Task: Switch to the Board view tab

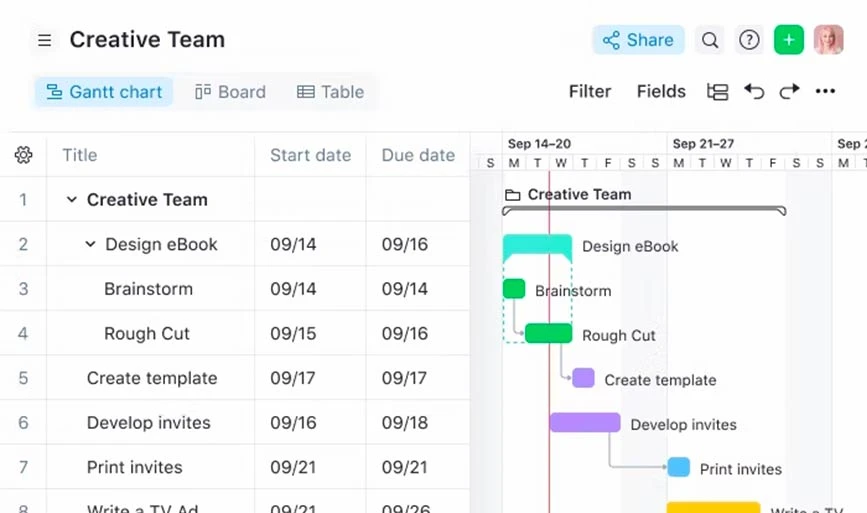Action: [x=230, y=92]
